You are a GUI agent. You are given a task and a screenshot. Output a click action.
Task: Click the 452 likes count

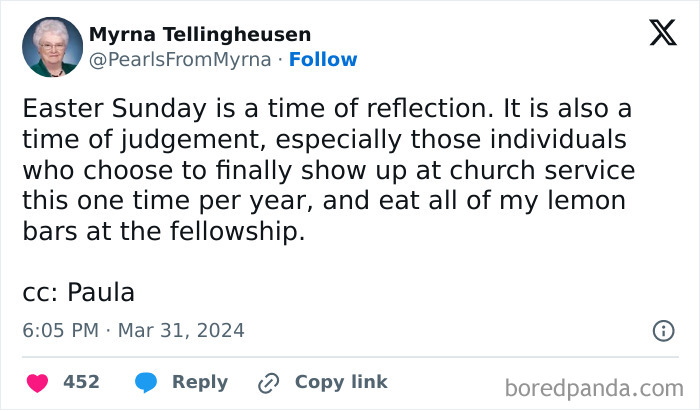(x=81, y=382)
